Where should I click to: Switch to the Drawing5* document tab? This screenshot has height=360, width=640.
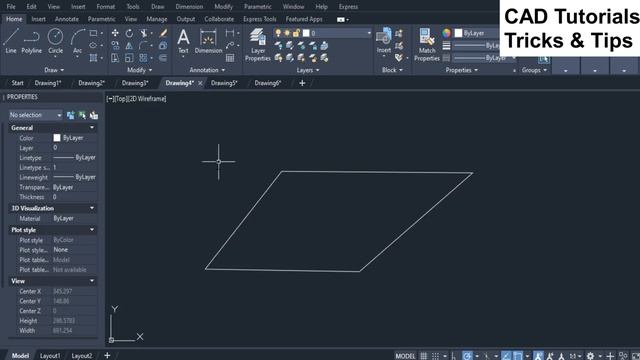(x=224, y=83)
